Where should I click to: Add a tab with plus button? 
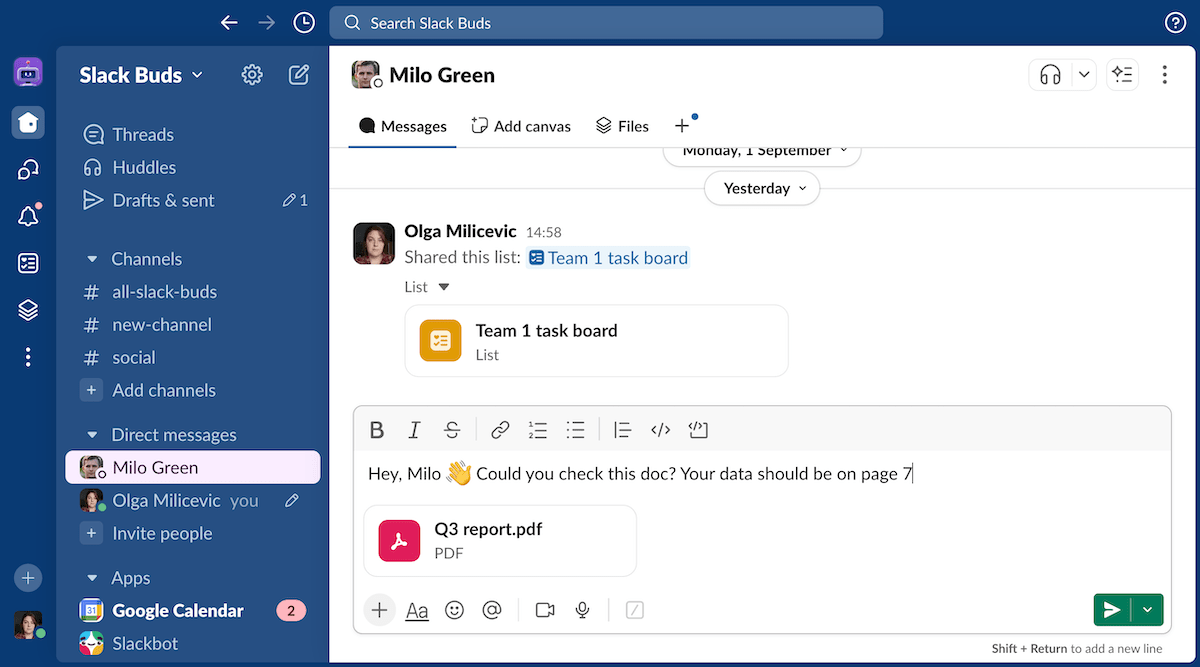coord(682,126)
